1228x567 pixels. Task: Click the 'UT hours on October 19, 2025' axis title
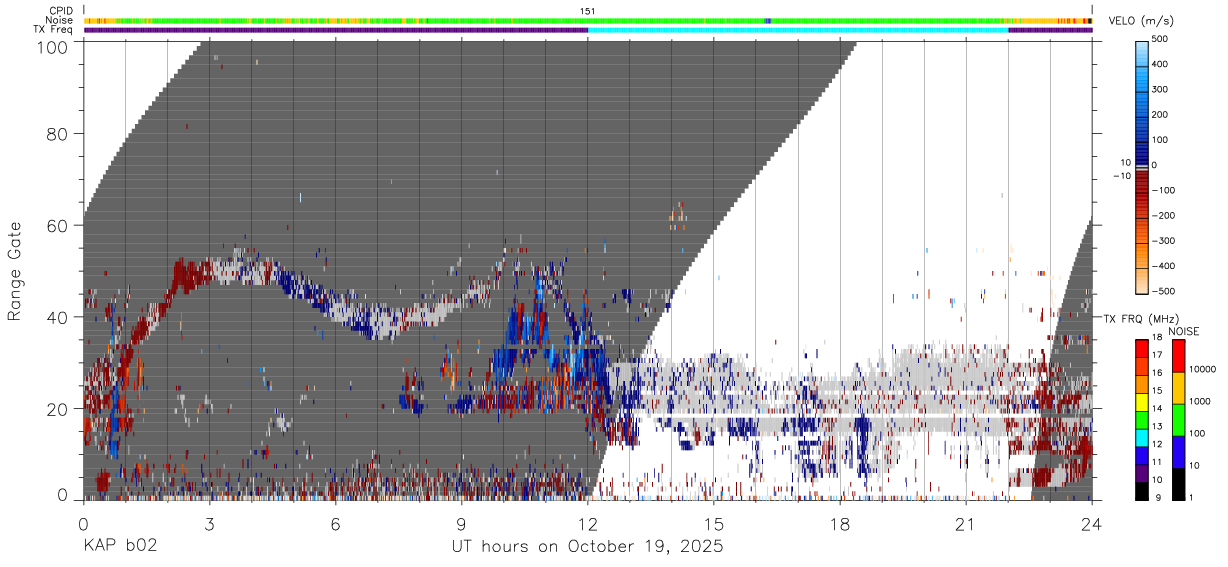click(x=588, y=547)
